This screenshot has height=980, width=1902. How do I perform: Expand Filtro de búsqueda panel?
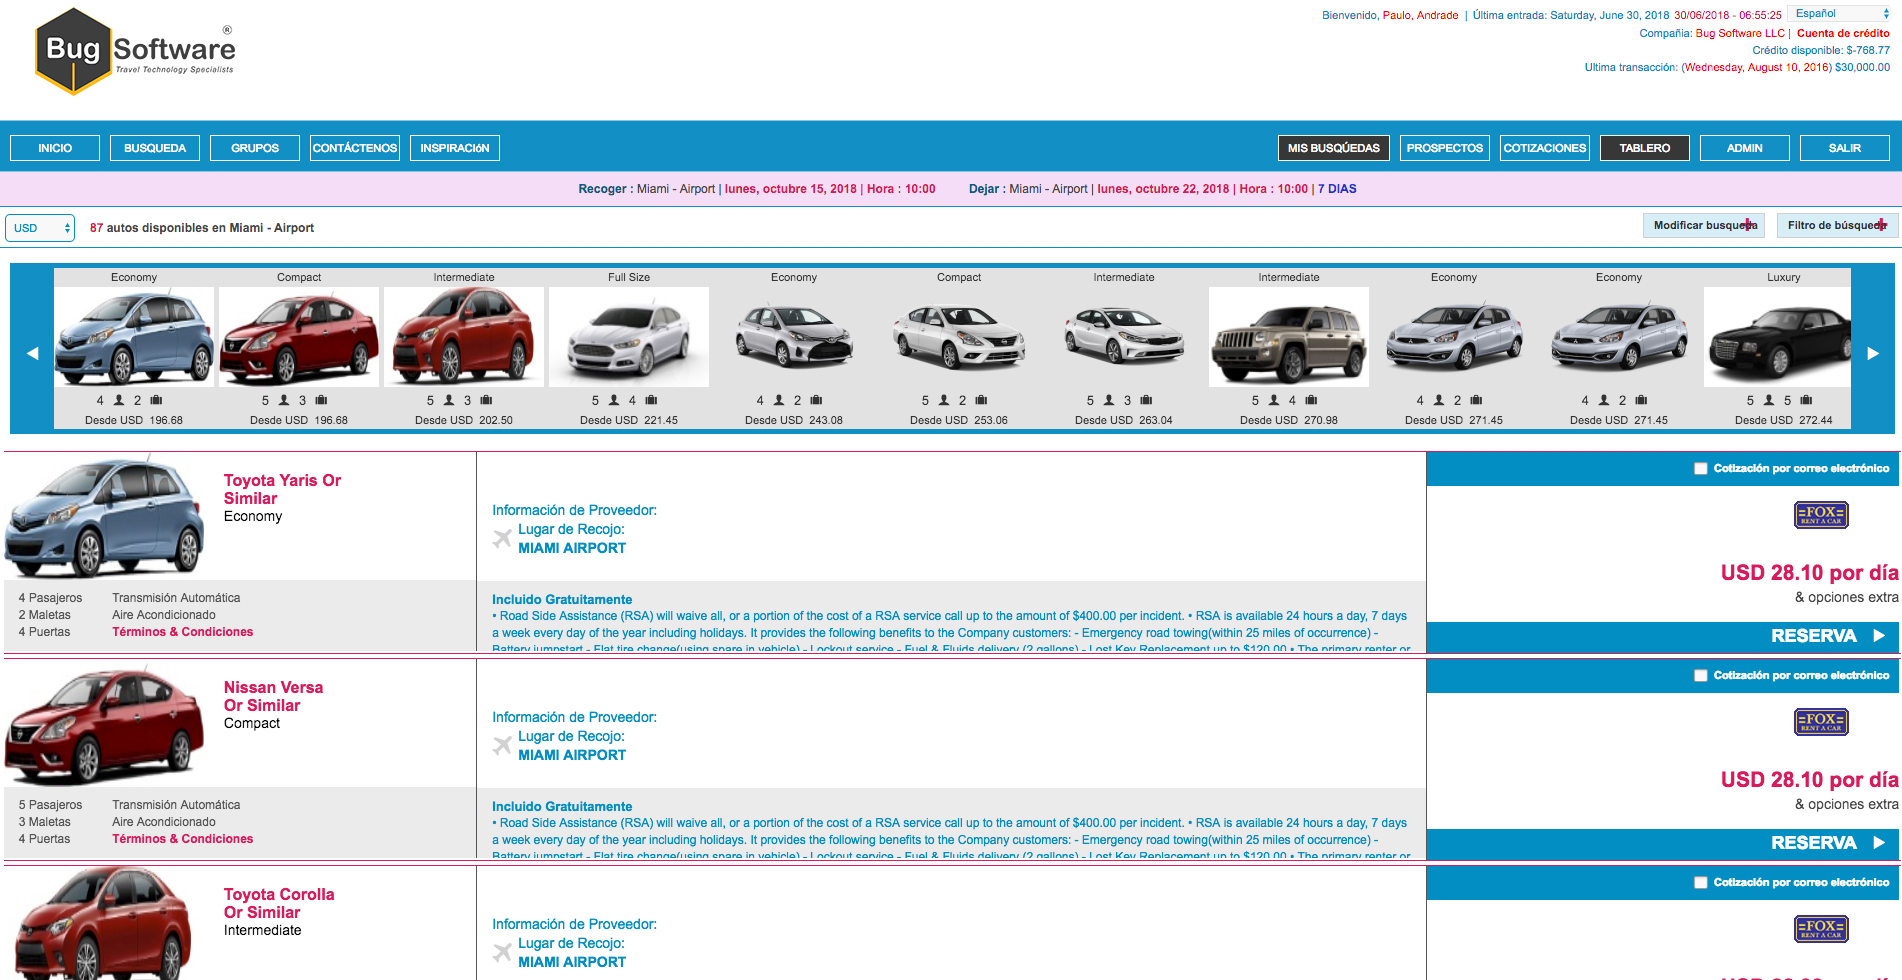[1837, 225]
